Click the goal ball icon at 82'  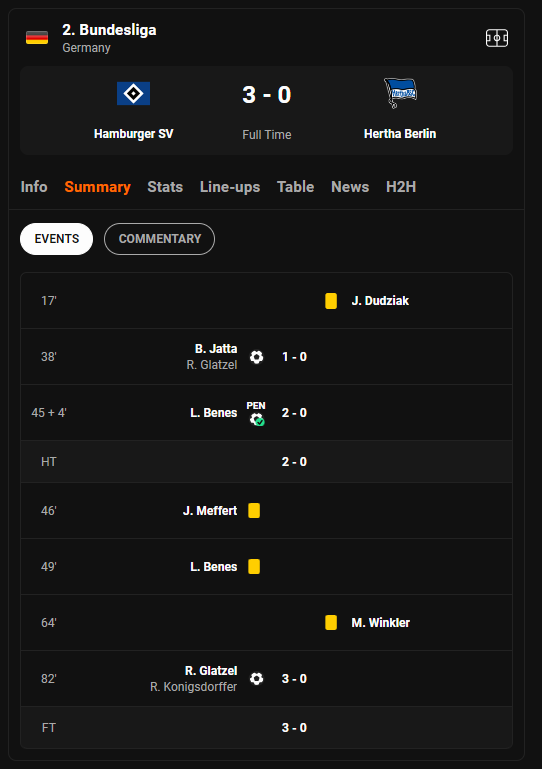[257, 678]
